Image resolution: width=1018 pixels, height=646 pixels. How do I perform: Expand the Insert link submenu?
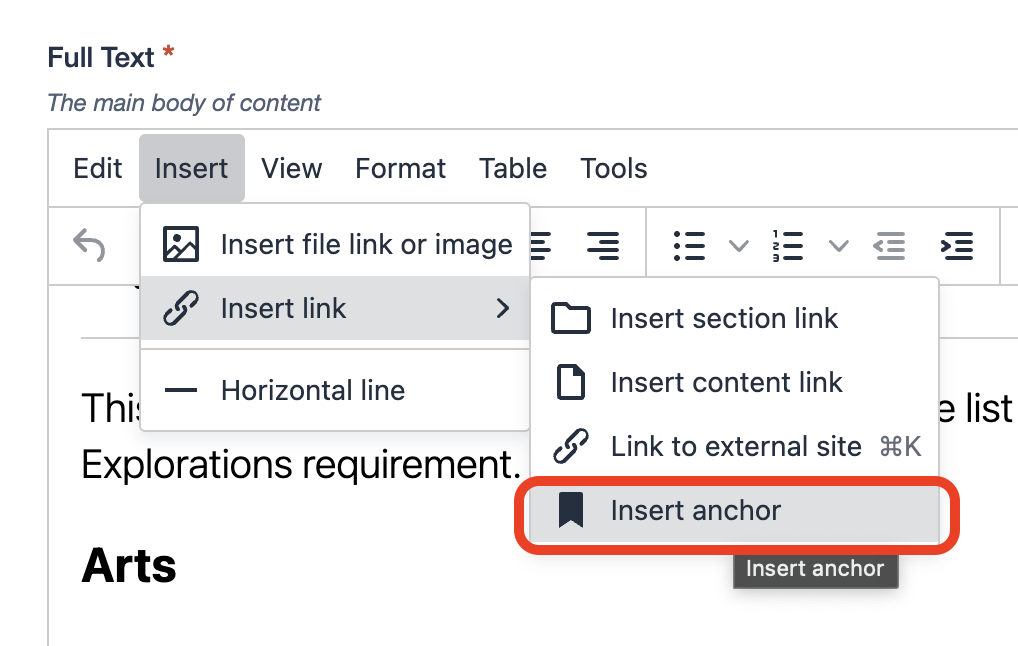click(x=335, y=308)
